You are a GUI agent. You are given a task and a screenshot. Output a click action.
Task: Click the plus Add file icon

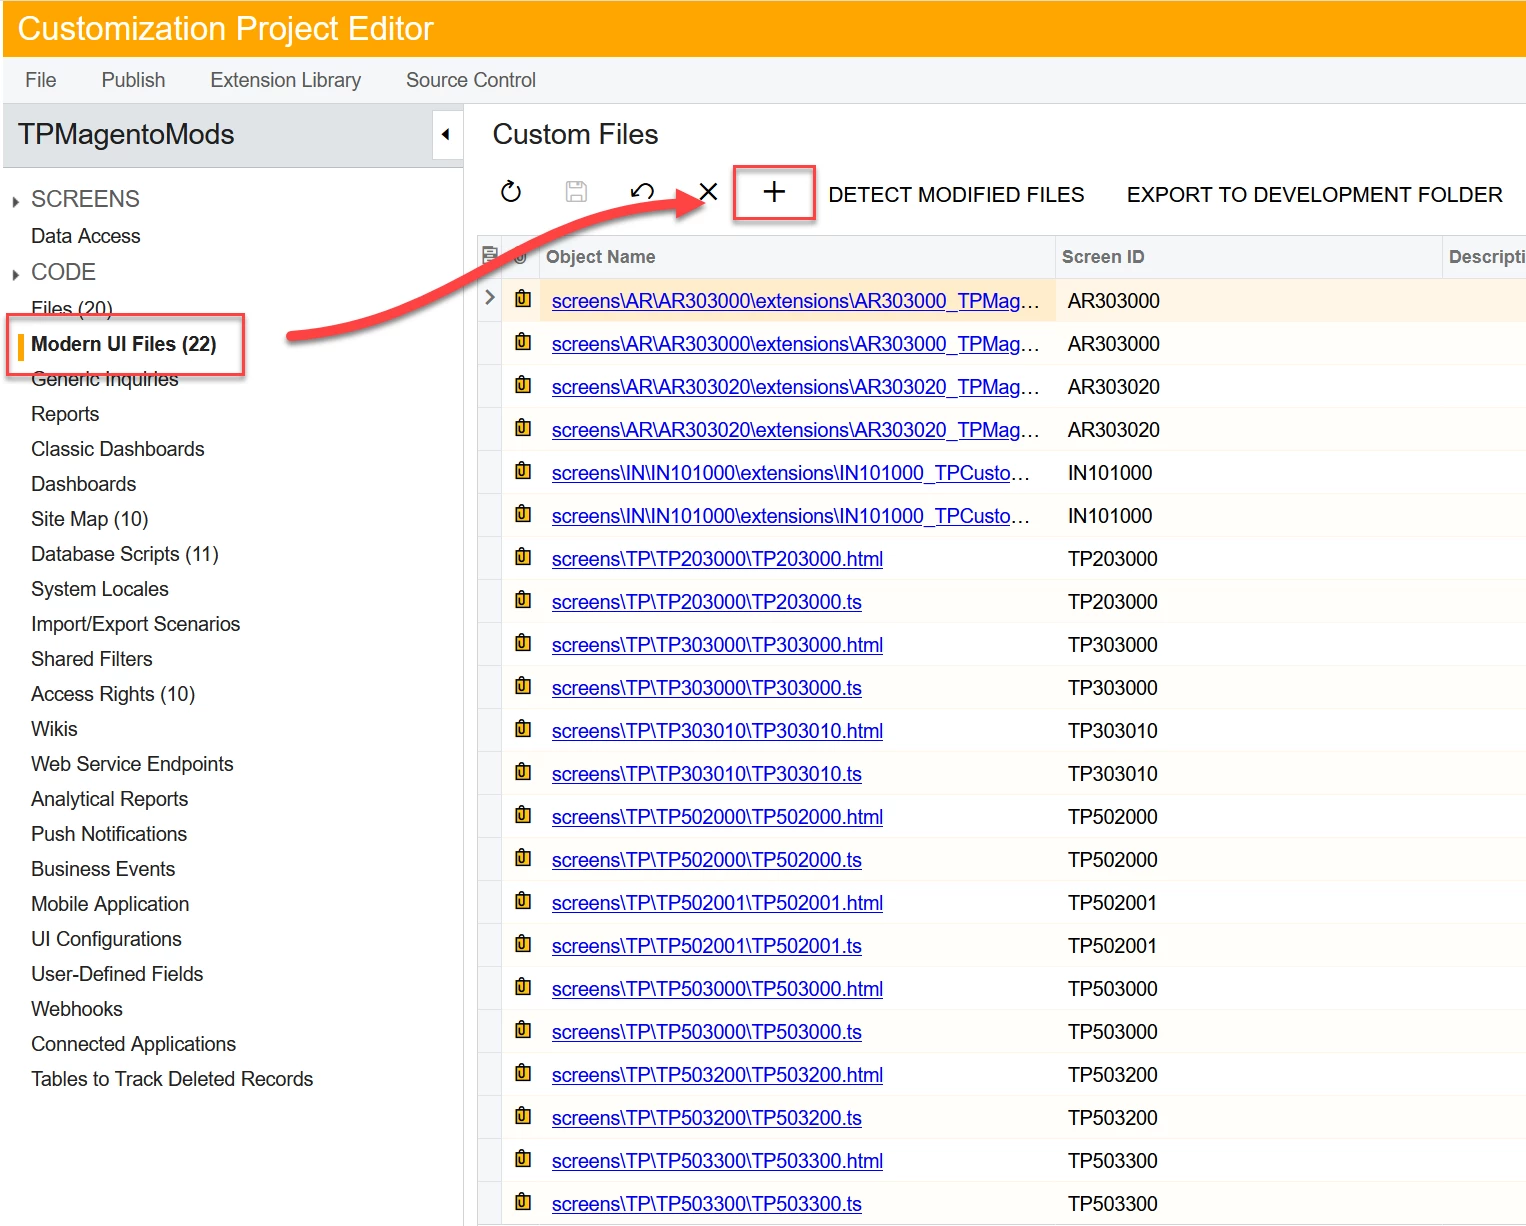pyautogui.click(x=774, y=192)
